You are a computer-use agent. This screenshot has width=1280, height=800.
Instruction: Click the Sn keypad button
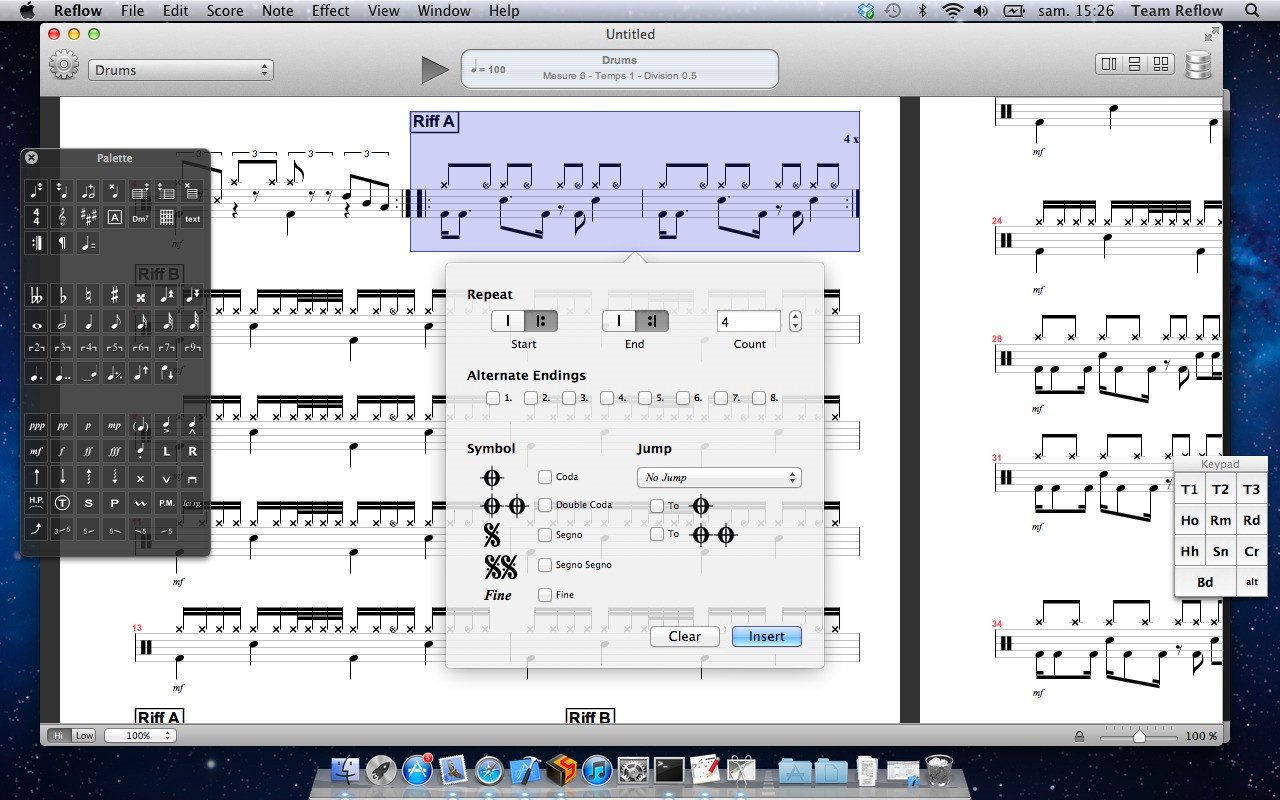[1220, 551]
